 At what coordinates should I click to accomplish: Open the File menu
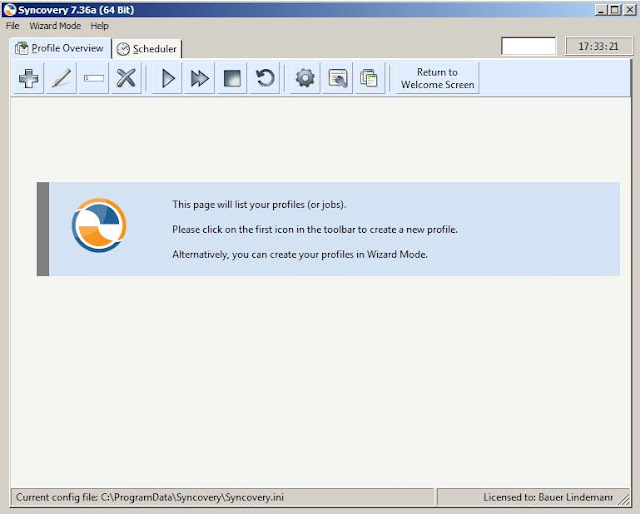(x=13, y=26)
